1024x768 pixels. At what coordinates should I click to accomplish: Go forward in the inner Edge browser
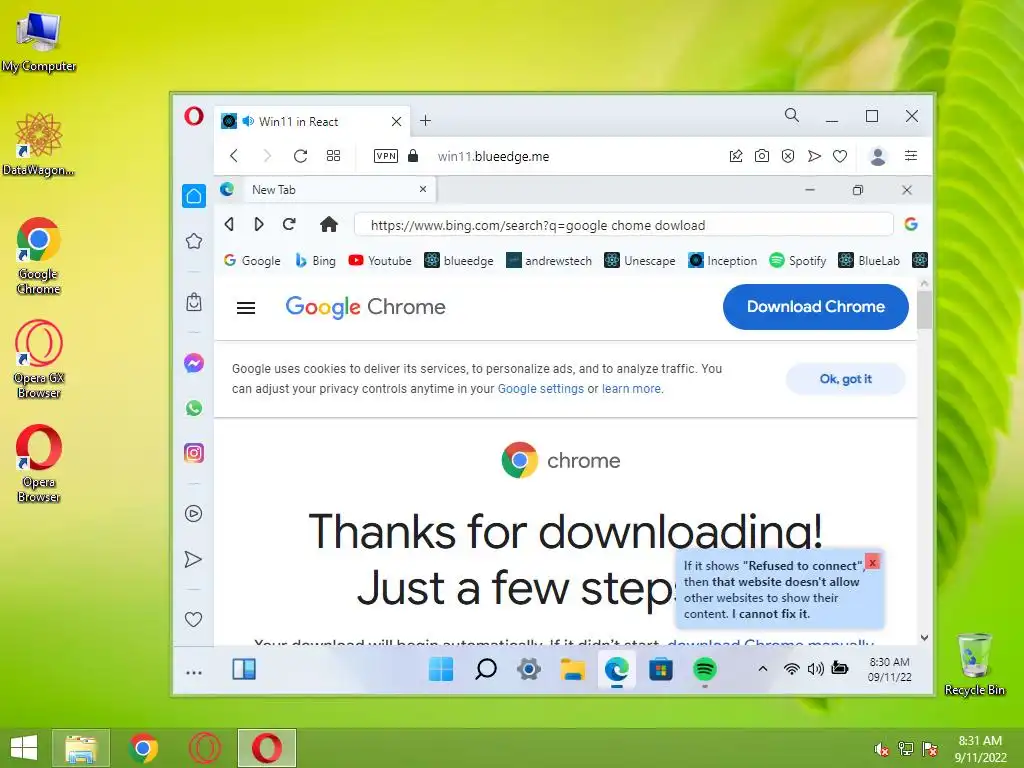pos(259,225)
